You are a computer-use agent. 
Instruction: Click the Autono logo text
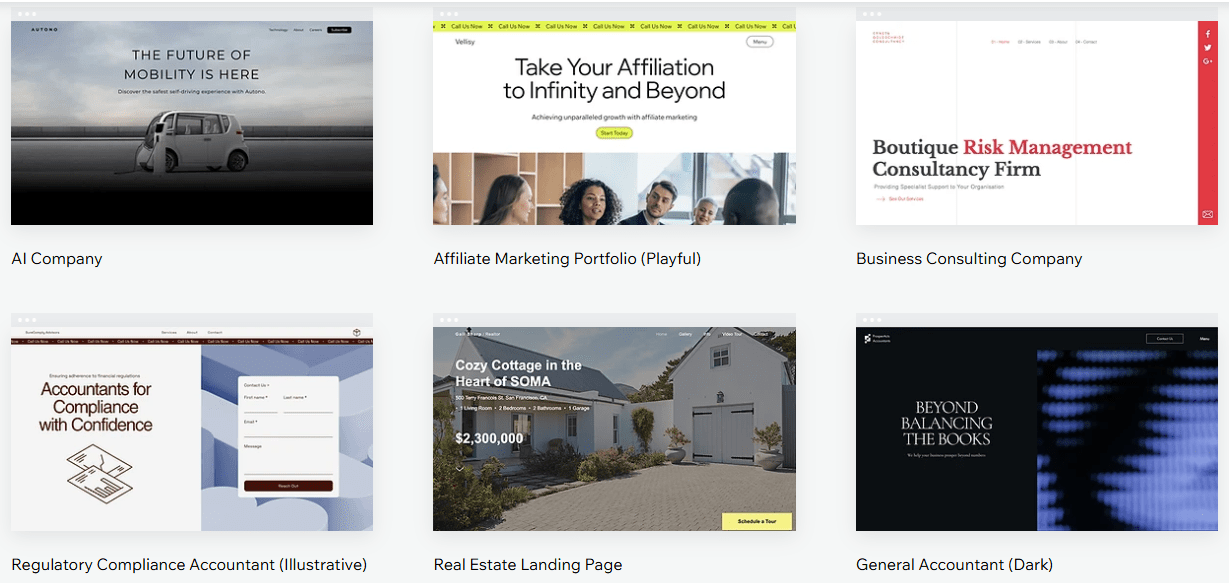coord(45,30)
